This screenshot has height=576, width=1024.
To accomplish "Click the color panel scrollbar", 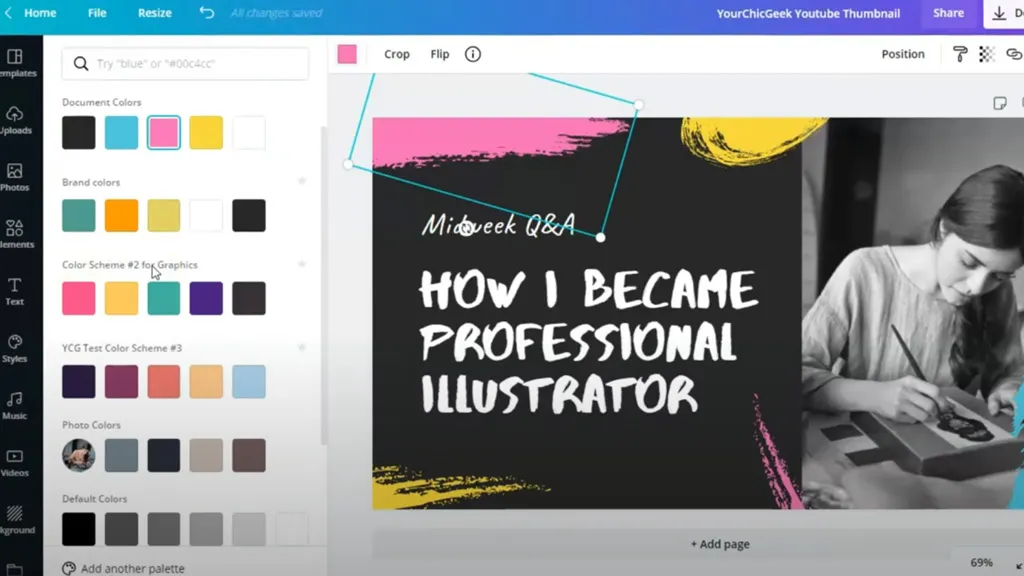I will point(323,285).
